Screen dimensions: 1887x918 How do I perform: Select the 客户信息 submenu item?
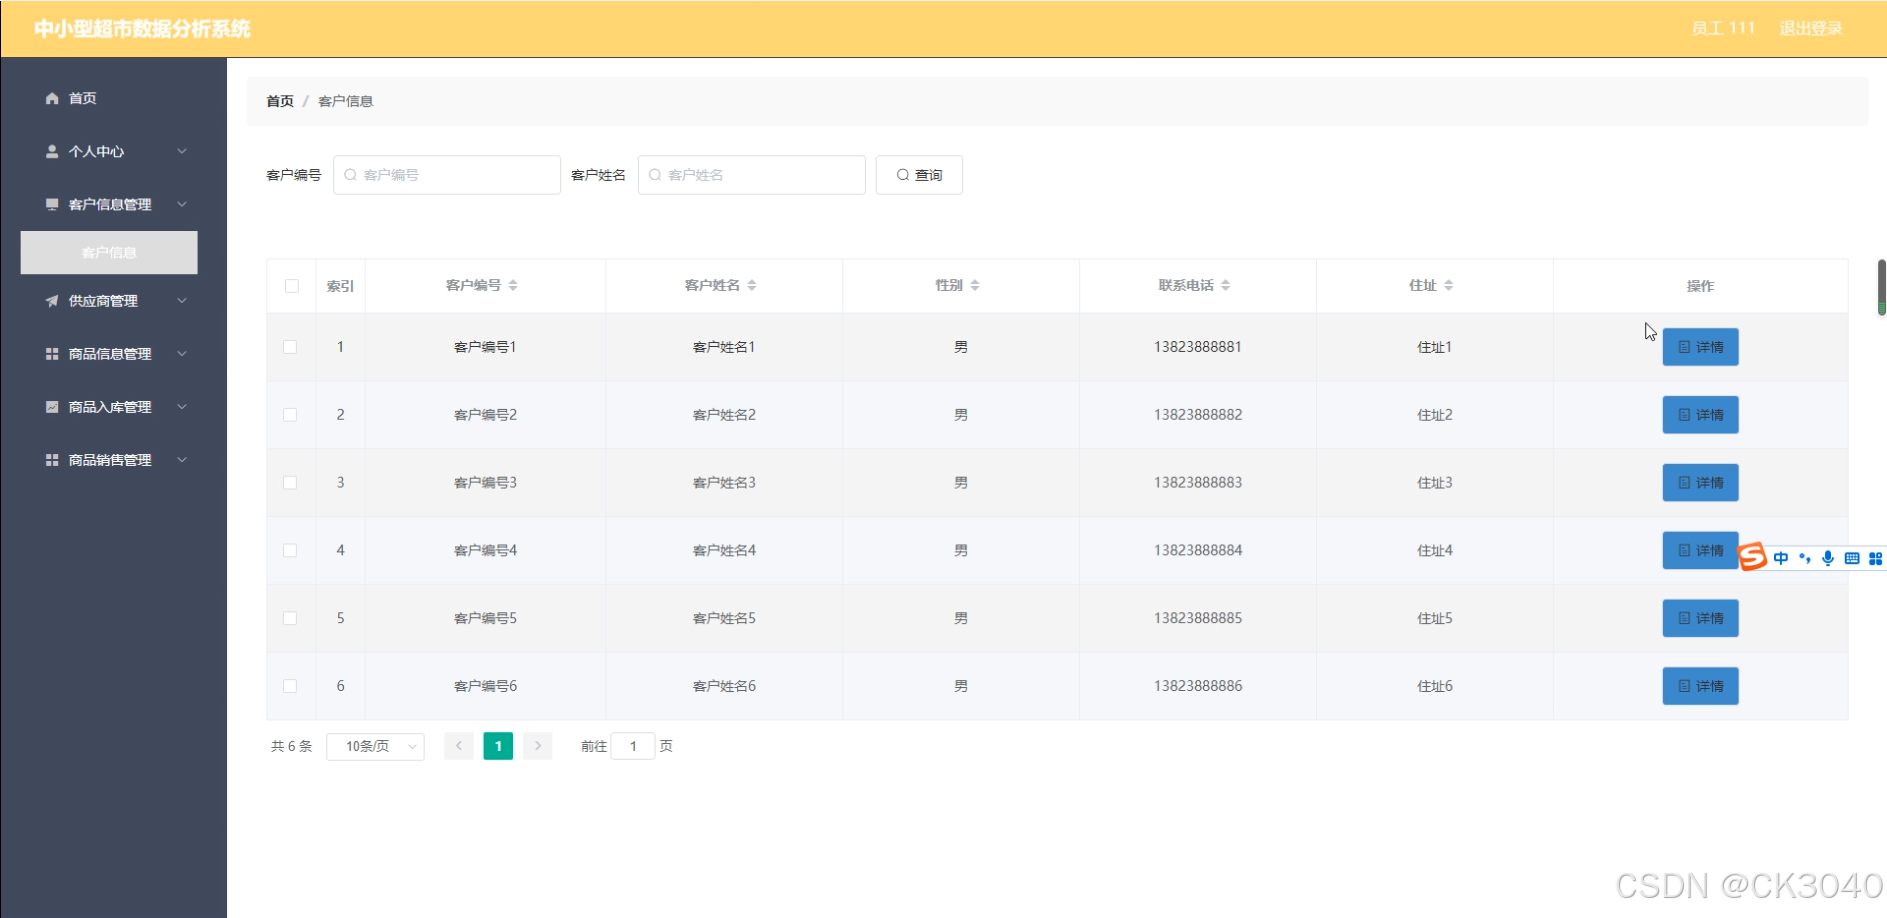[x=109, y=252]
